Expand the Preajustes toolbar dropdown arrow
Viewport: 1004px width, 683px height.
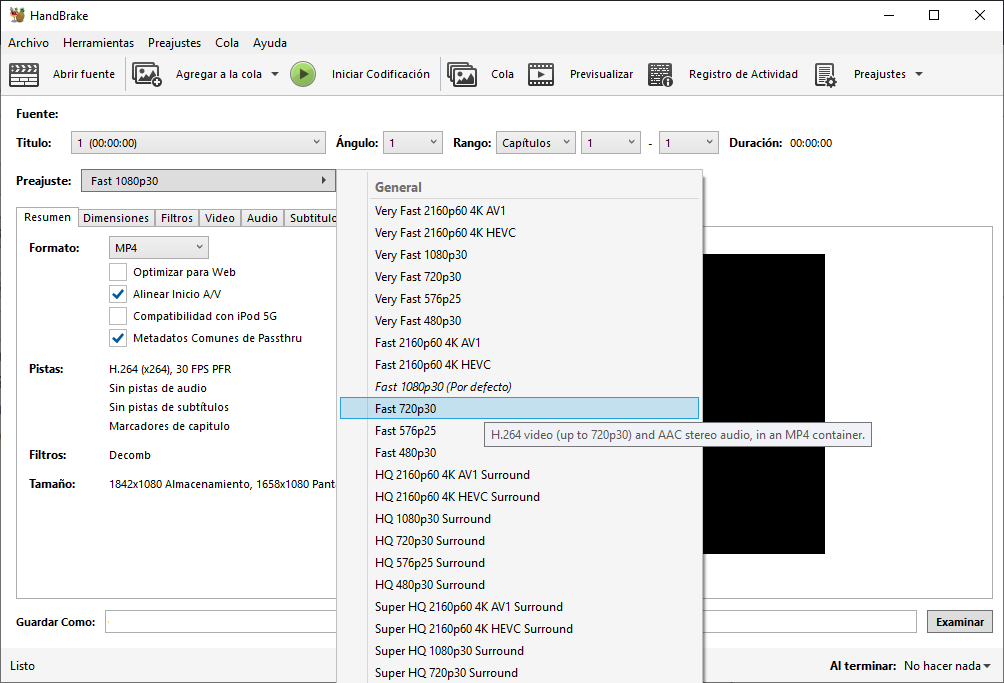(x=919, y=74)
